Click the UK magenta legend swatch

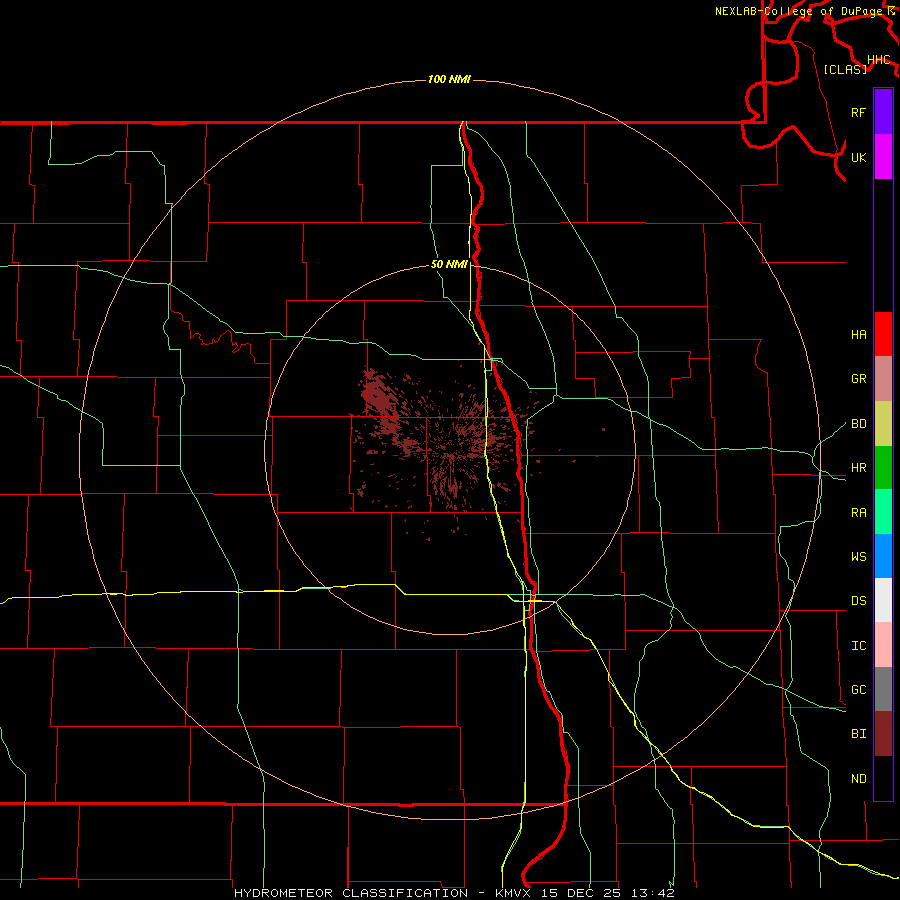[x=883, y=157]
